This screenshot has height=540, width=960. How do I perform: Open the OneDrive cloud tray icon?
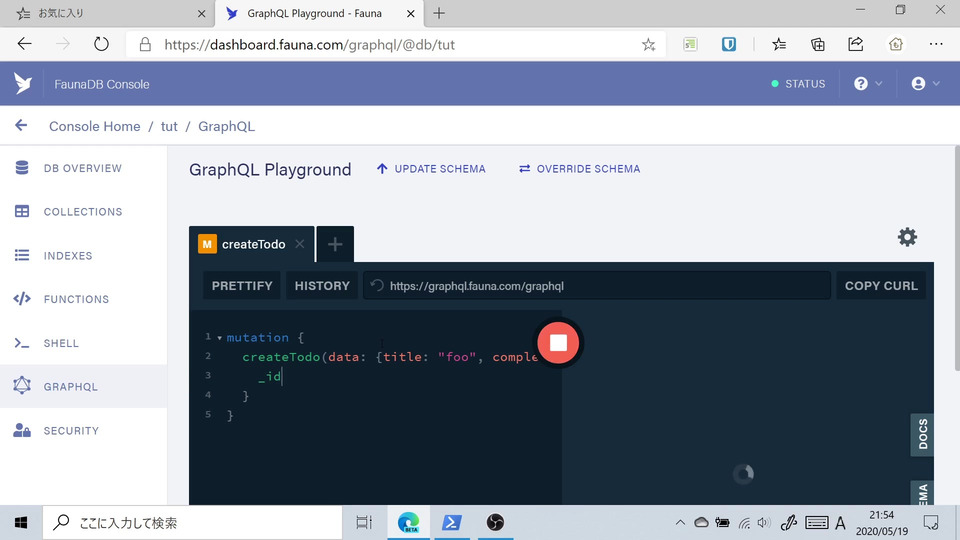pos(702,523)
